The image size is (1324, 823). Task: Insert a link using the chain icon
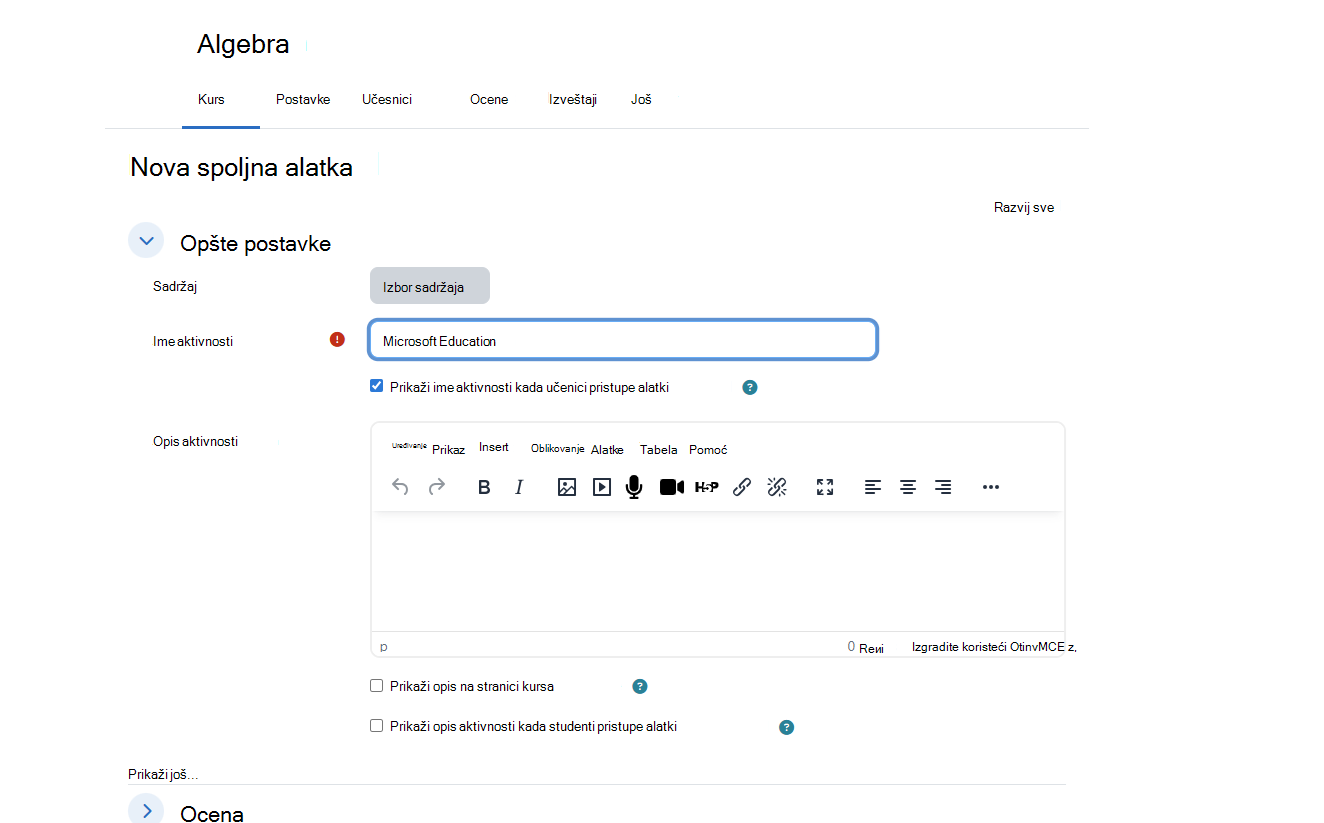click(x=742, y=487)
